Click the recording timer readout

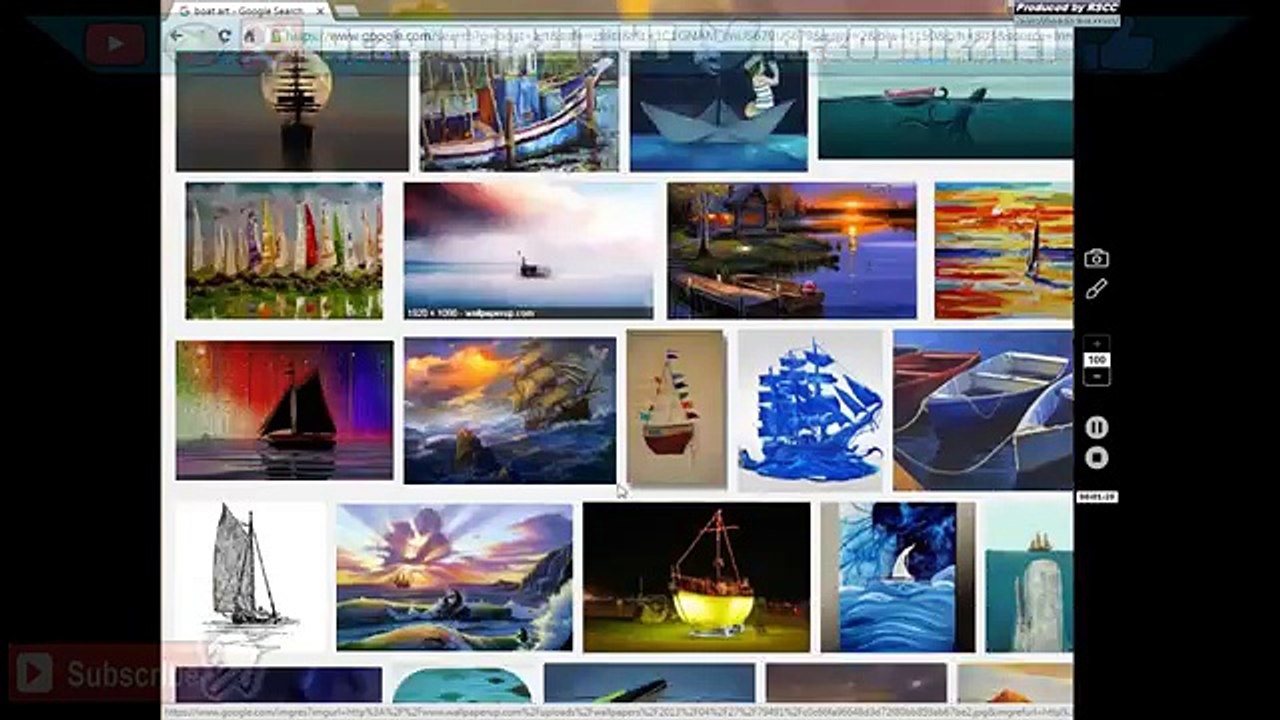click(1097, 497)
